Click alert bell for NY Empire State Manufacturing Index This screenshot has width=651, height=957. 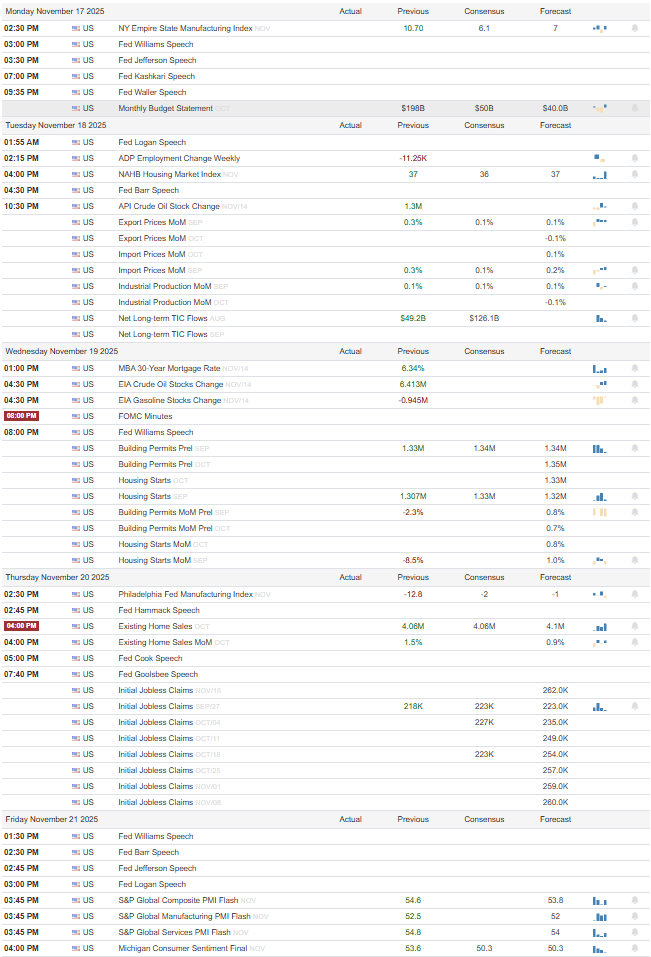[x=635, y=28]
